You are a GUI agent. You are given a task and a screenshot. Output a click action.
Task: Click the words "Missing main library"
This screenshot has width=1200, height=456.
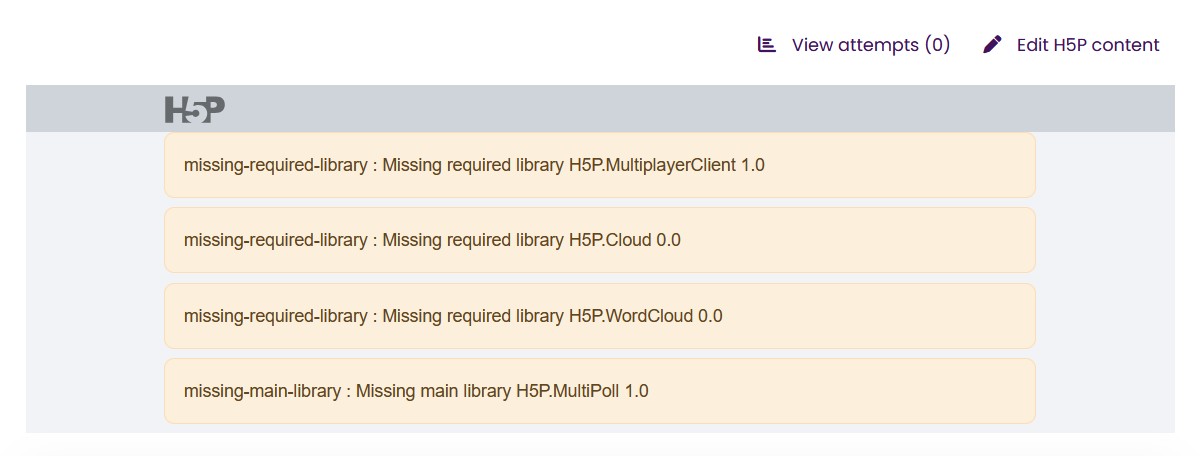(433, 391)
